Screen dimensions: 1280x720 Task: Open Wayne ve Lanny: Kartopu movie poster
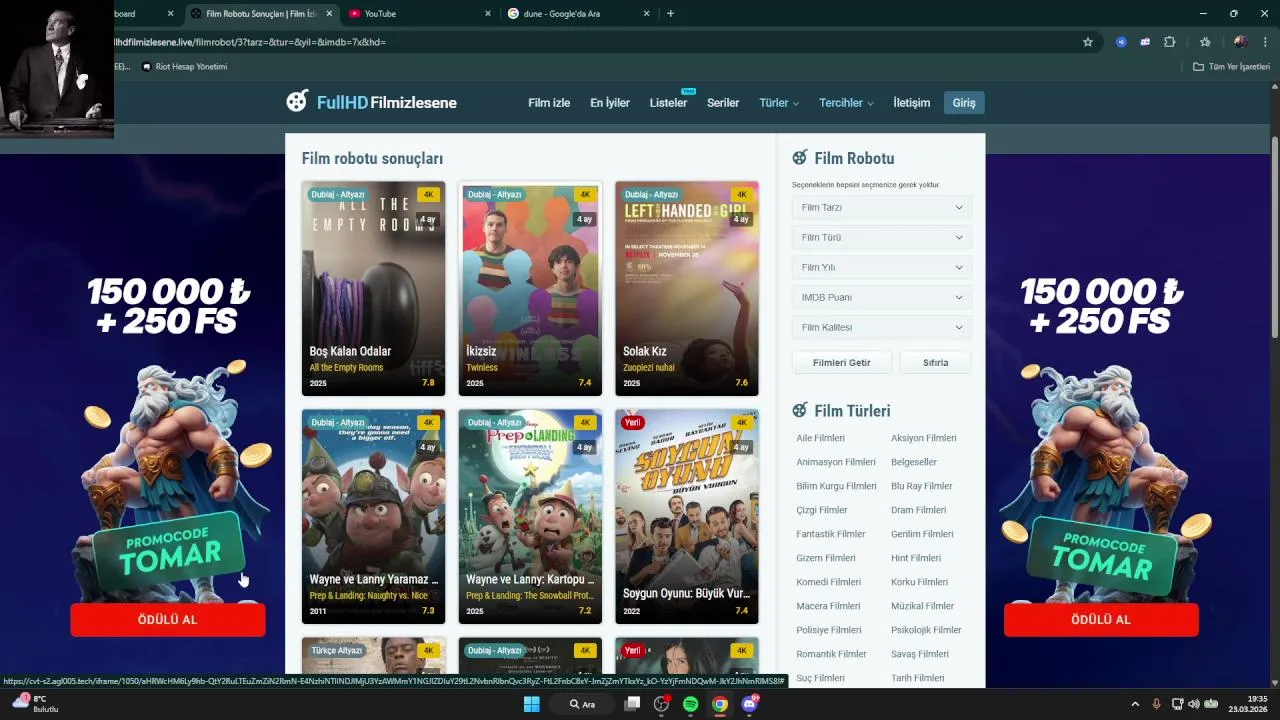coord(530,517)
